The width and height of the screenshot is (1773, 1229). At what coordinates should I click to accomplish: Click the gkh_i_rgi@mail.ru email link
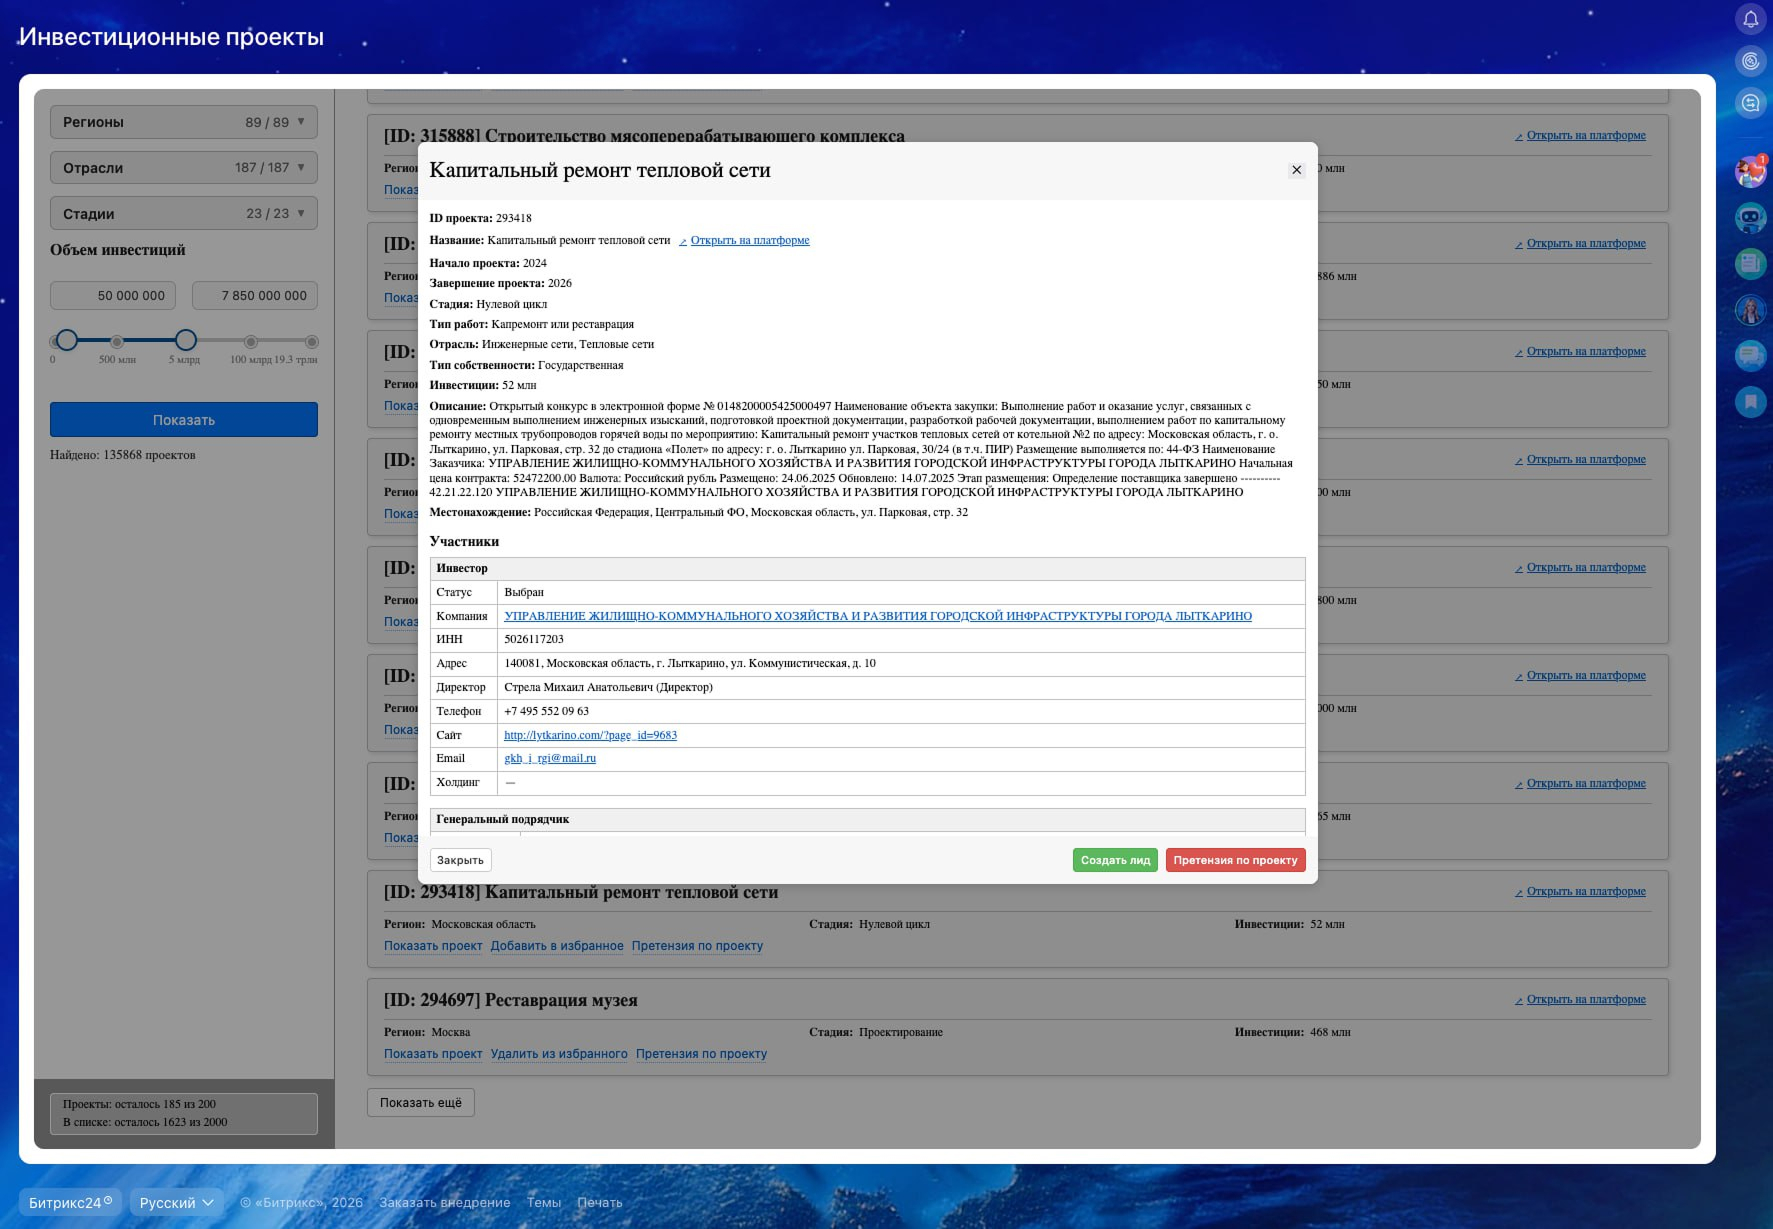tap(550, 758)
